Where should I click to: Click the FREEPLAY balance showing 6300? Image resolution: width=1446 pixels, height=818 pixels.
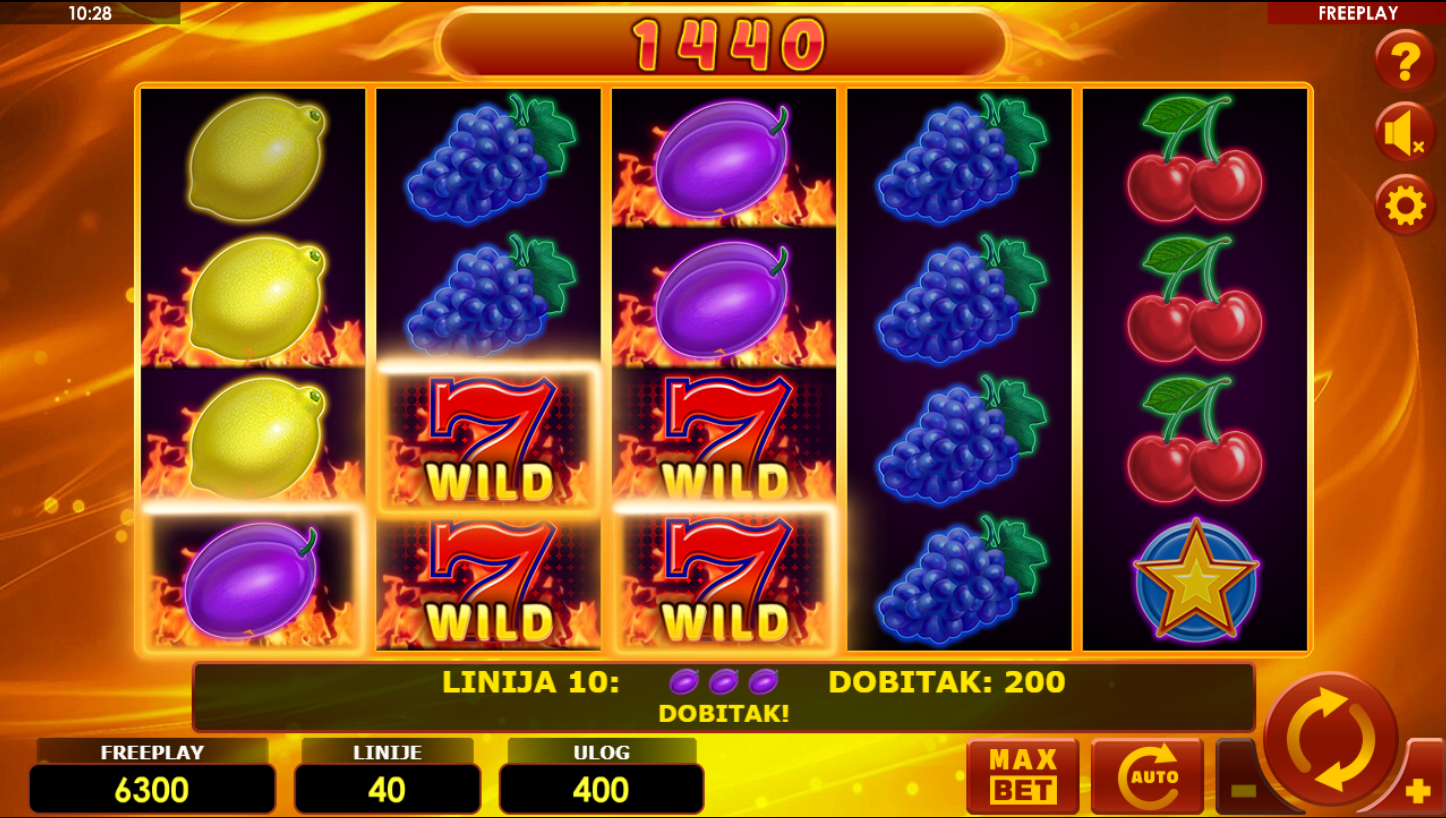click(152, 790)
